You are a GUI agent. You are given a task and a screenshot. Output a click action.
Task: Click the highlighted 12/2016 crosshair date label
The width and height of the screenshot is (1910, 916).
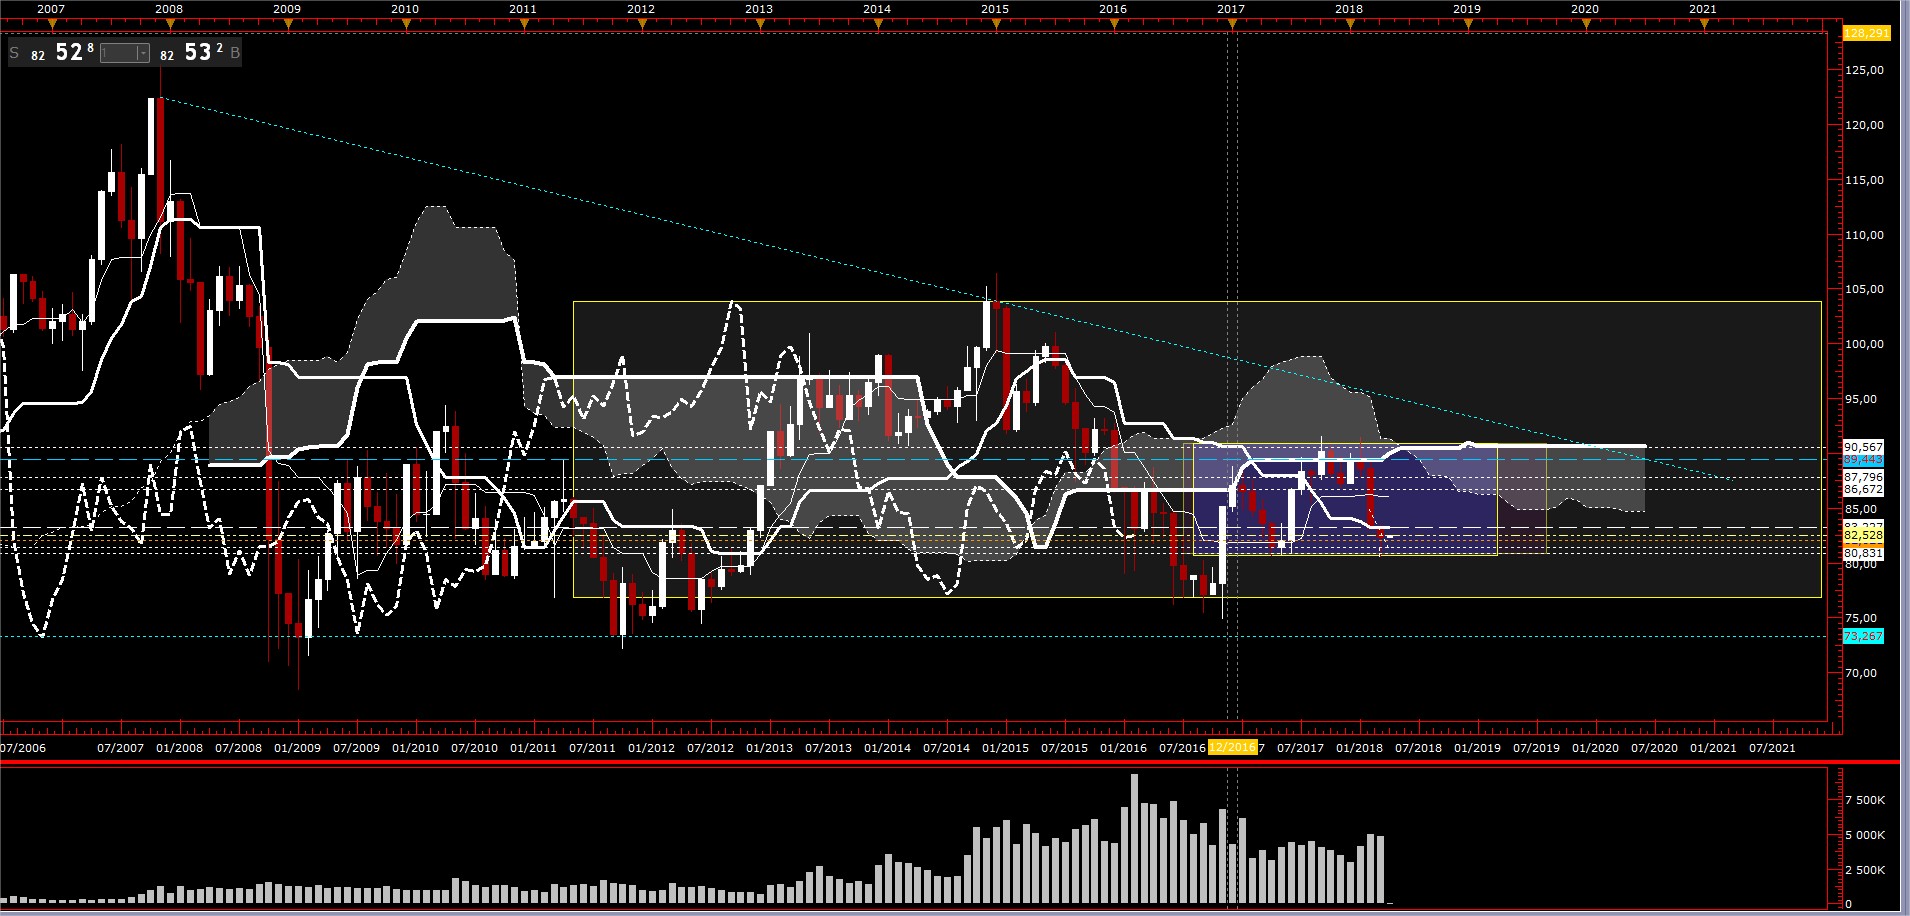click(x=1232, y=748)
